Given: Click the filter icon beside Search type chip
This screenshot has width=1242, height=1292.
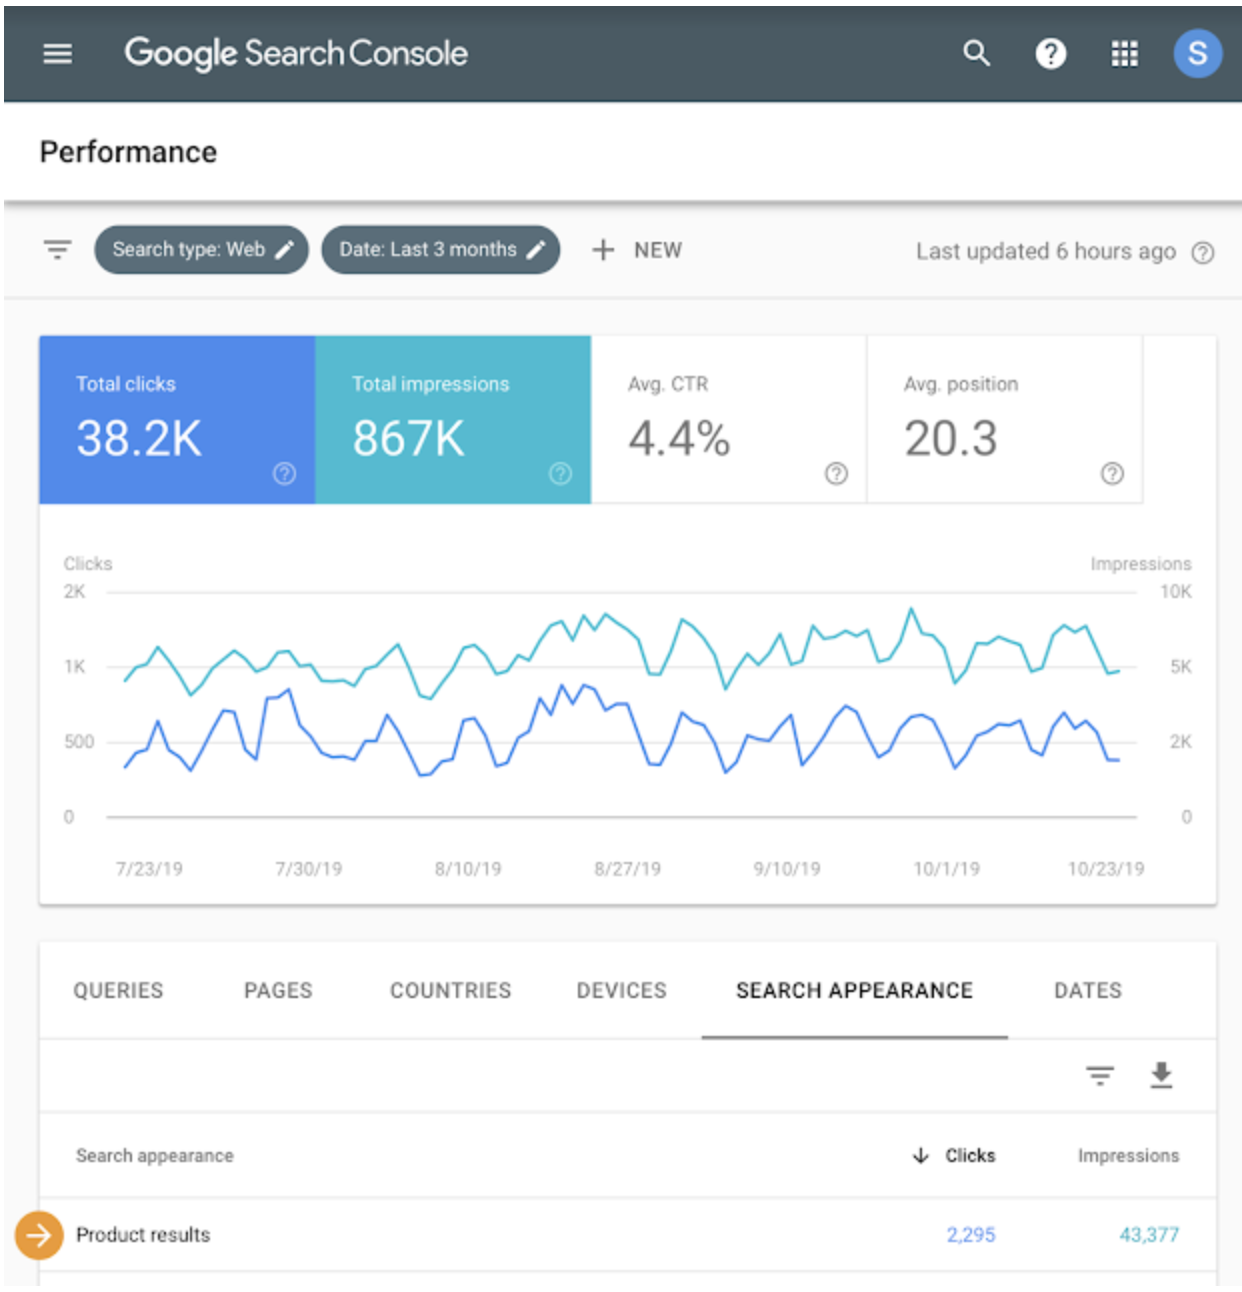Looking at the screenshot, I should coord(58,249).
